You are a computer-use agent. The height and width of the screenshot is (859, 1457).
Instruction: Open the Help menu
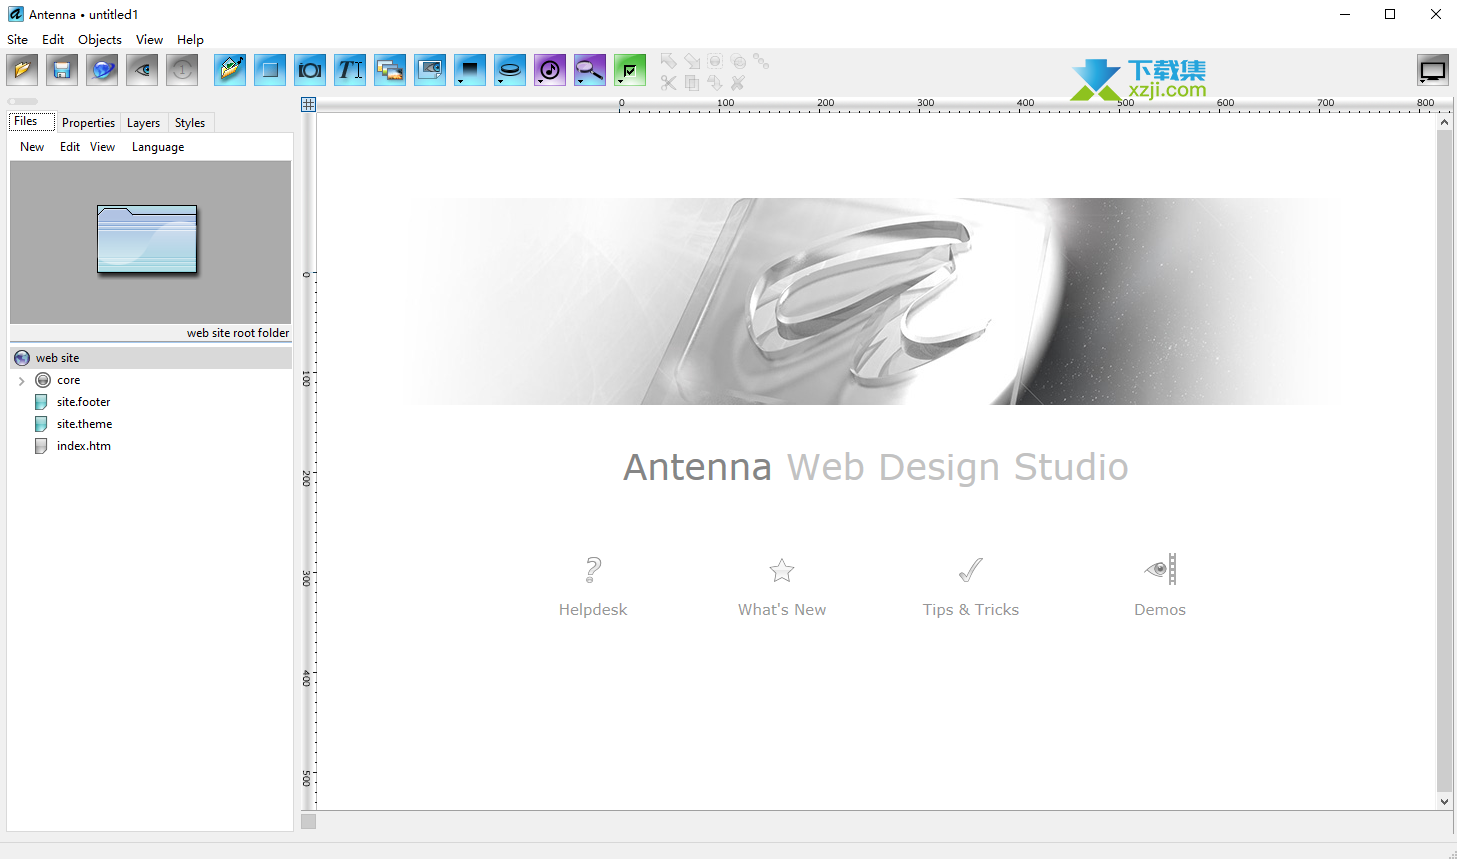190,40
